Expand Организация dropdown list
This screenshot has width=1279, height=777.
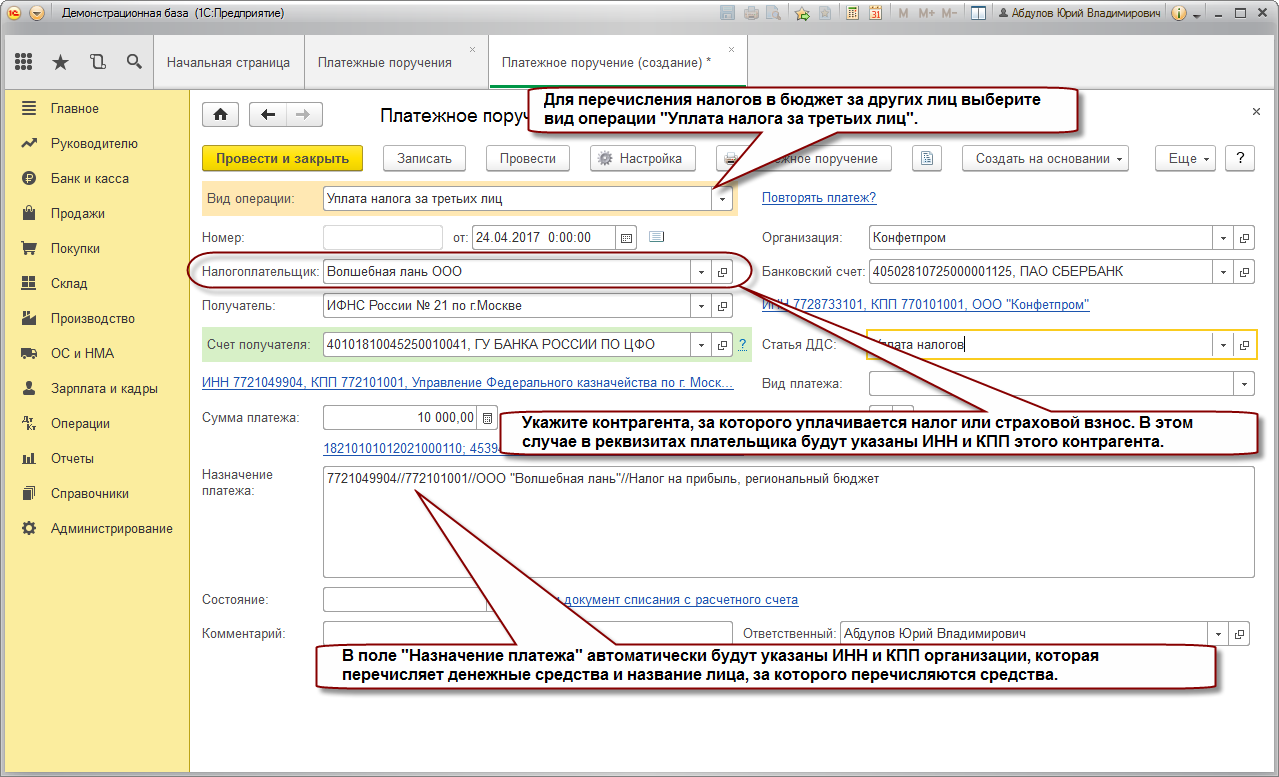(x=1223, y=238)
